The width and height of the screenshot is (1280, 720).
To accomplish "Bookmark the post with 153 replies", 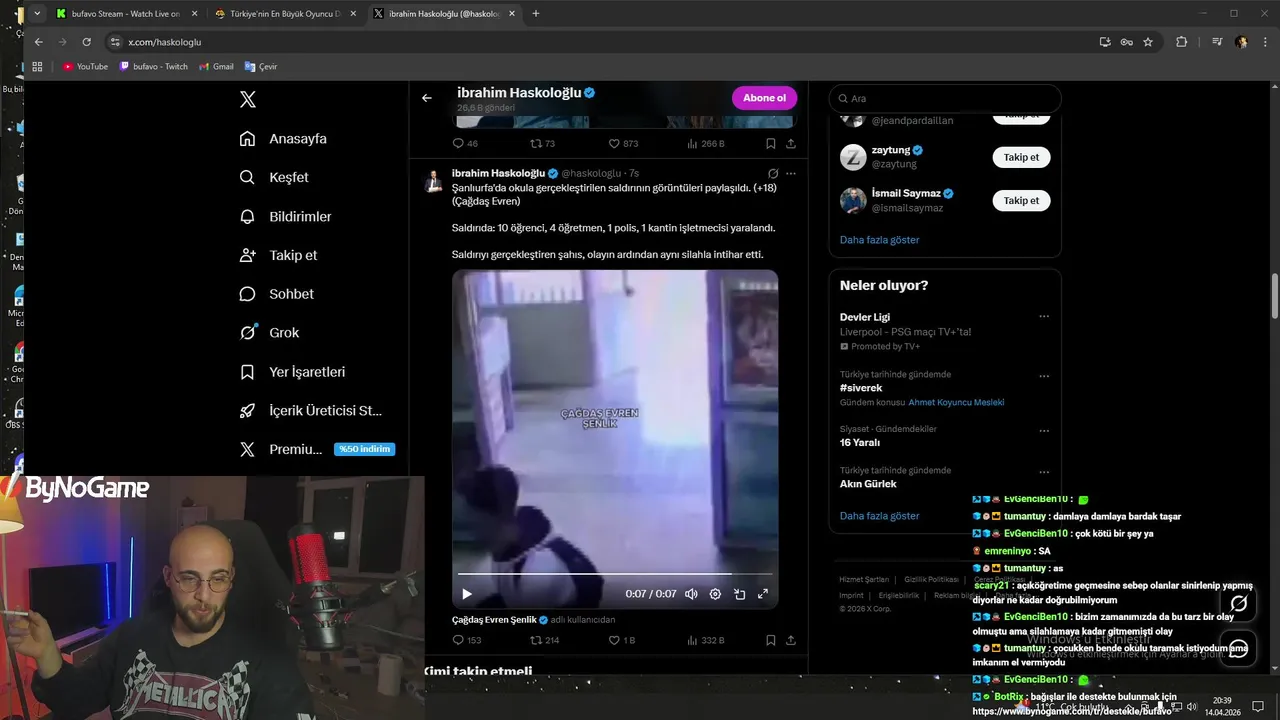I will tap(771, 640).
